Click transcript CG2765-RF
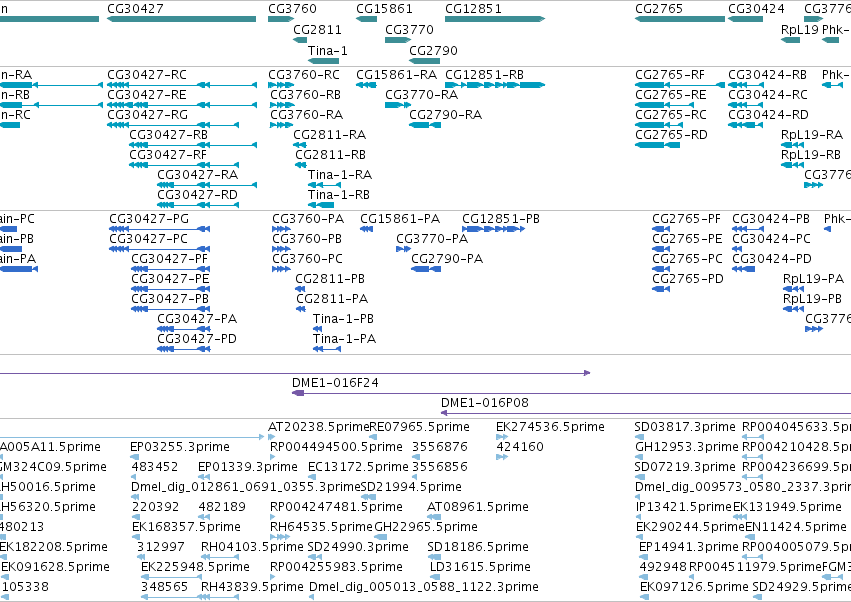Screen dimensions: 851x602 tap(680, 85)
